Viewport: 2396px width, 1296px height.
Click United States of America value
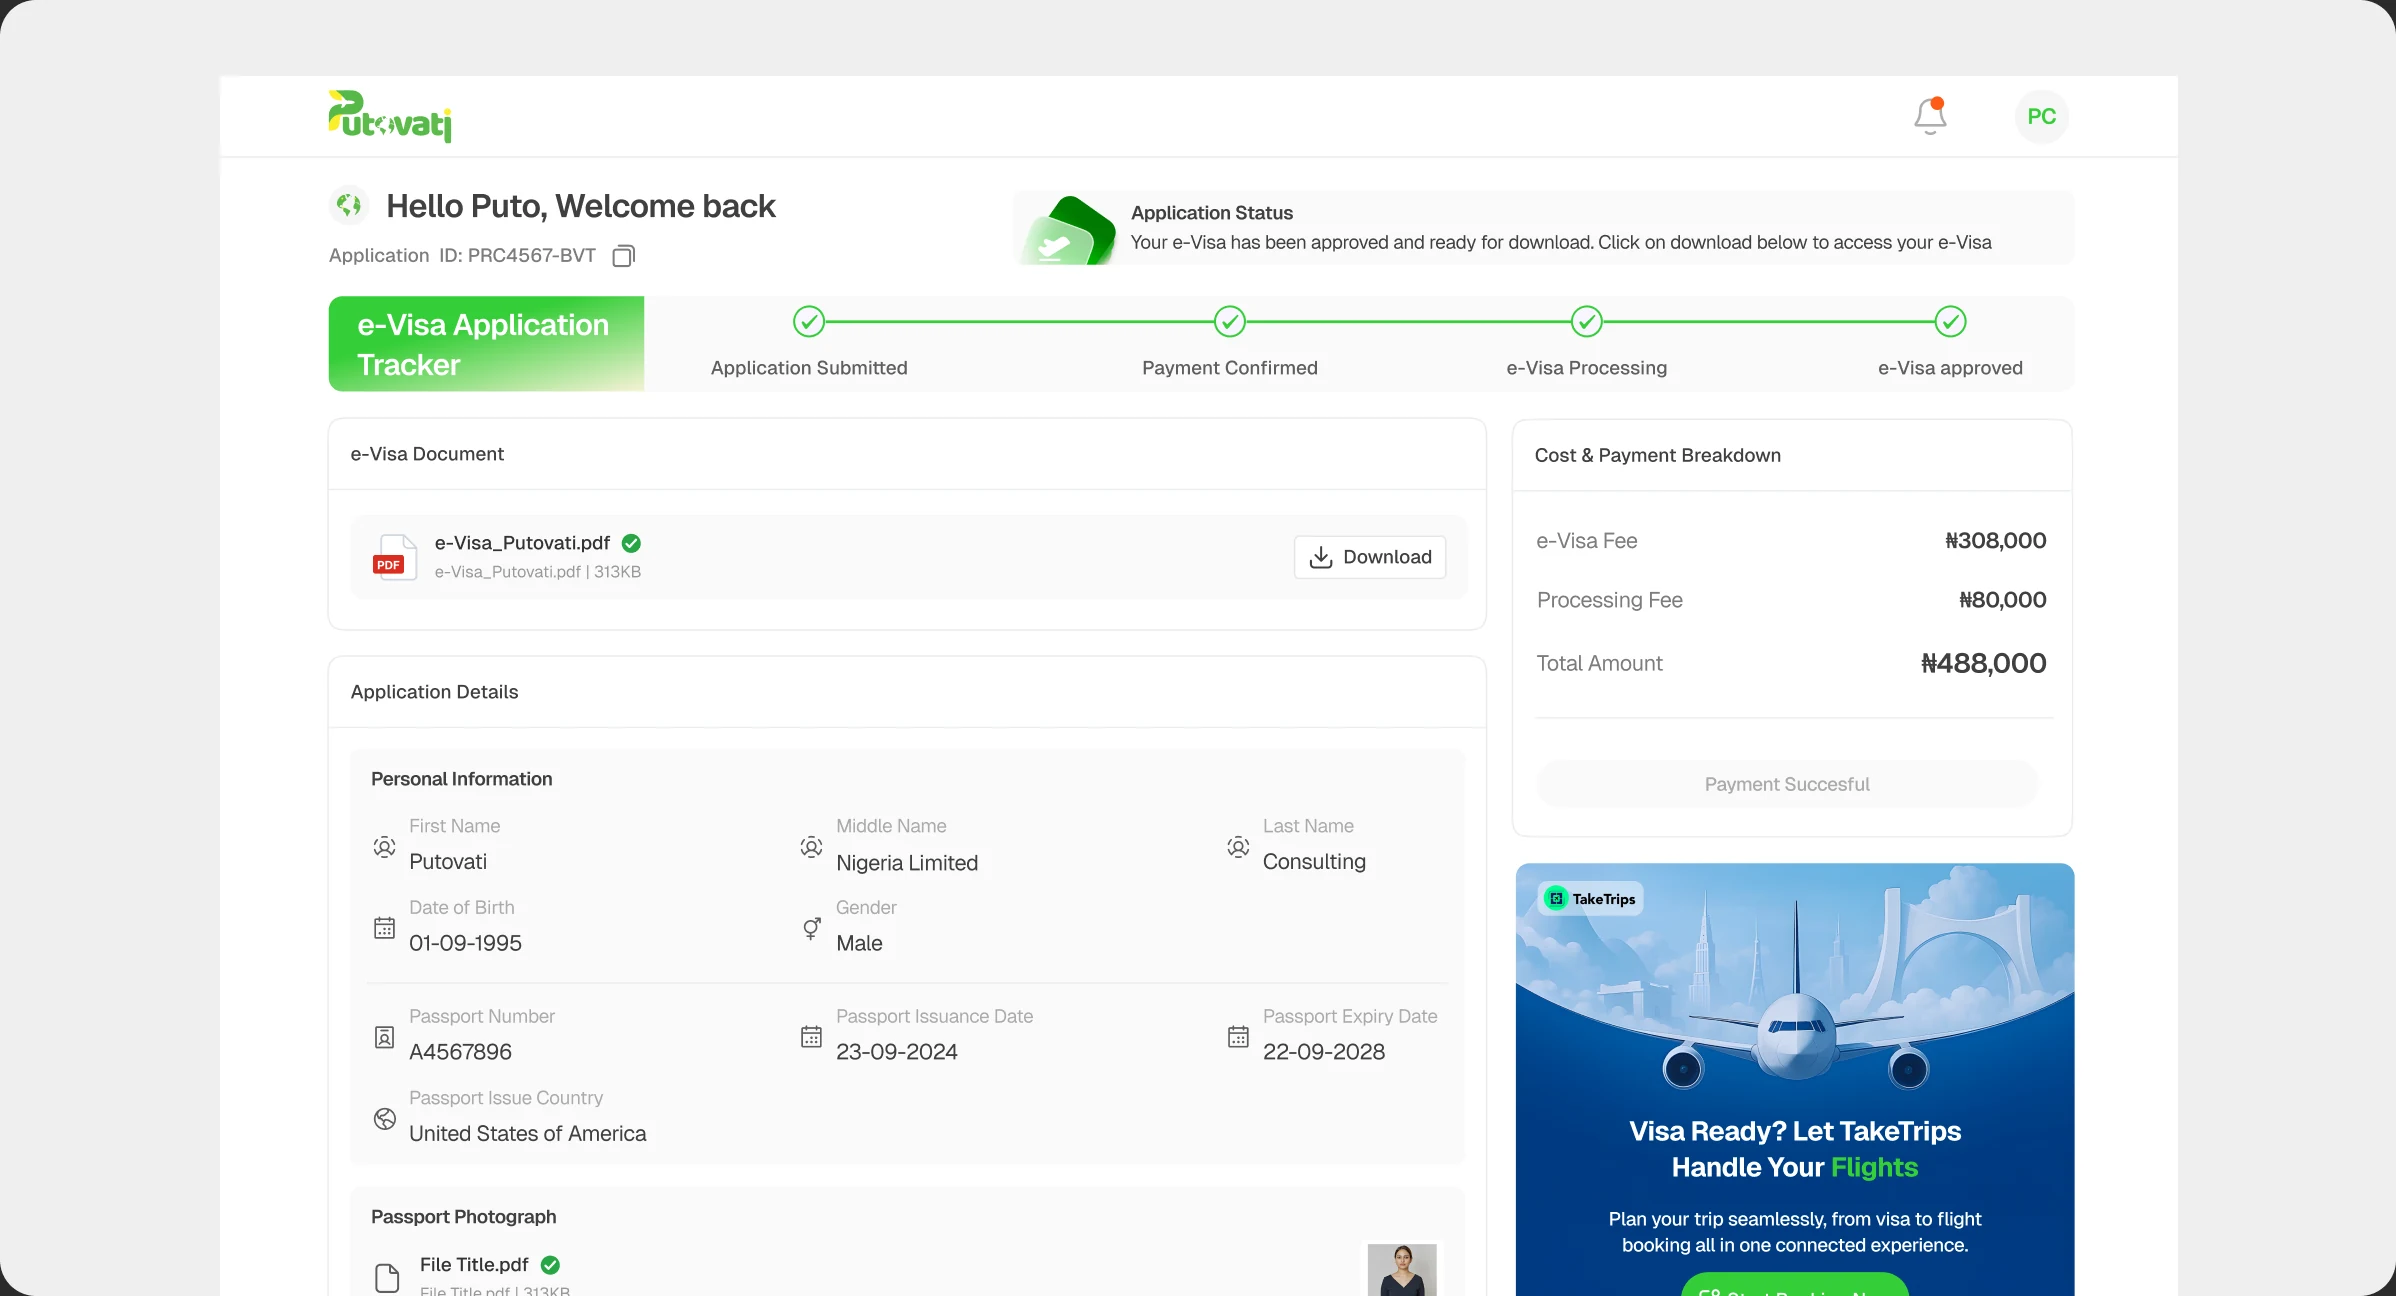(527, 1134)
